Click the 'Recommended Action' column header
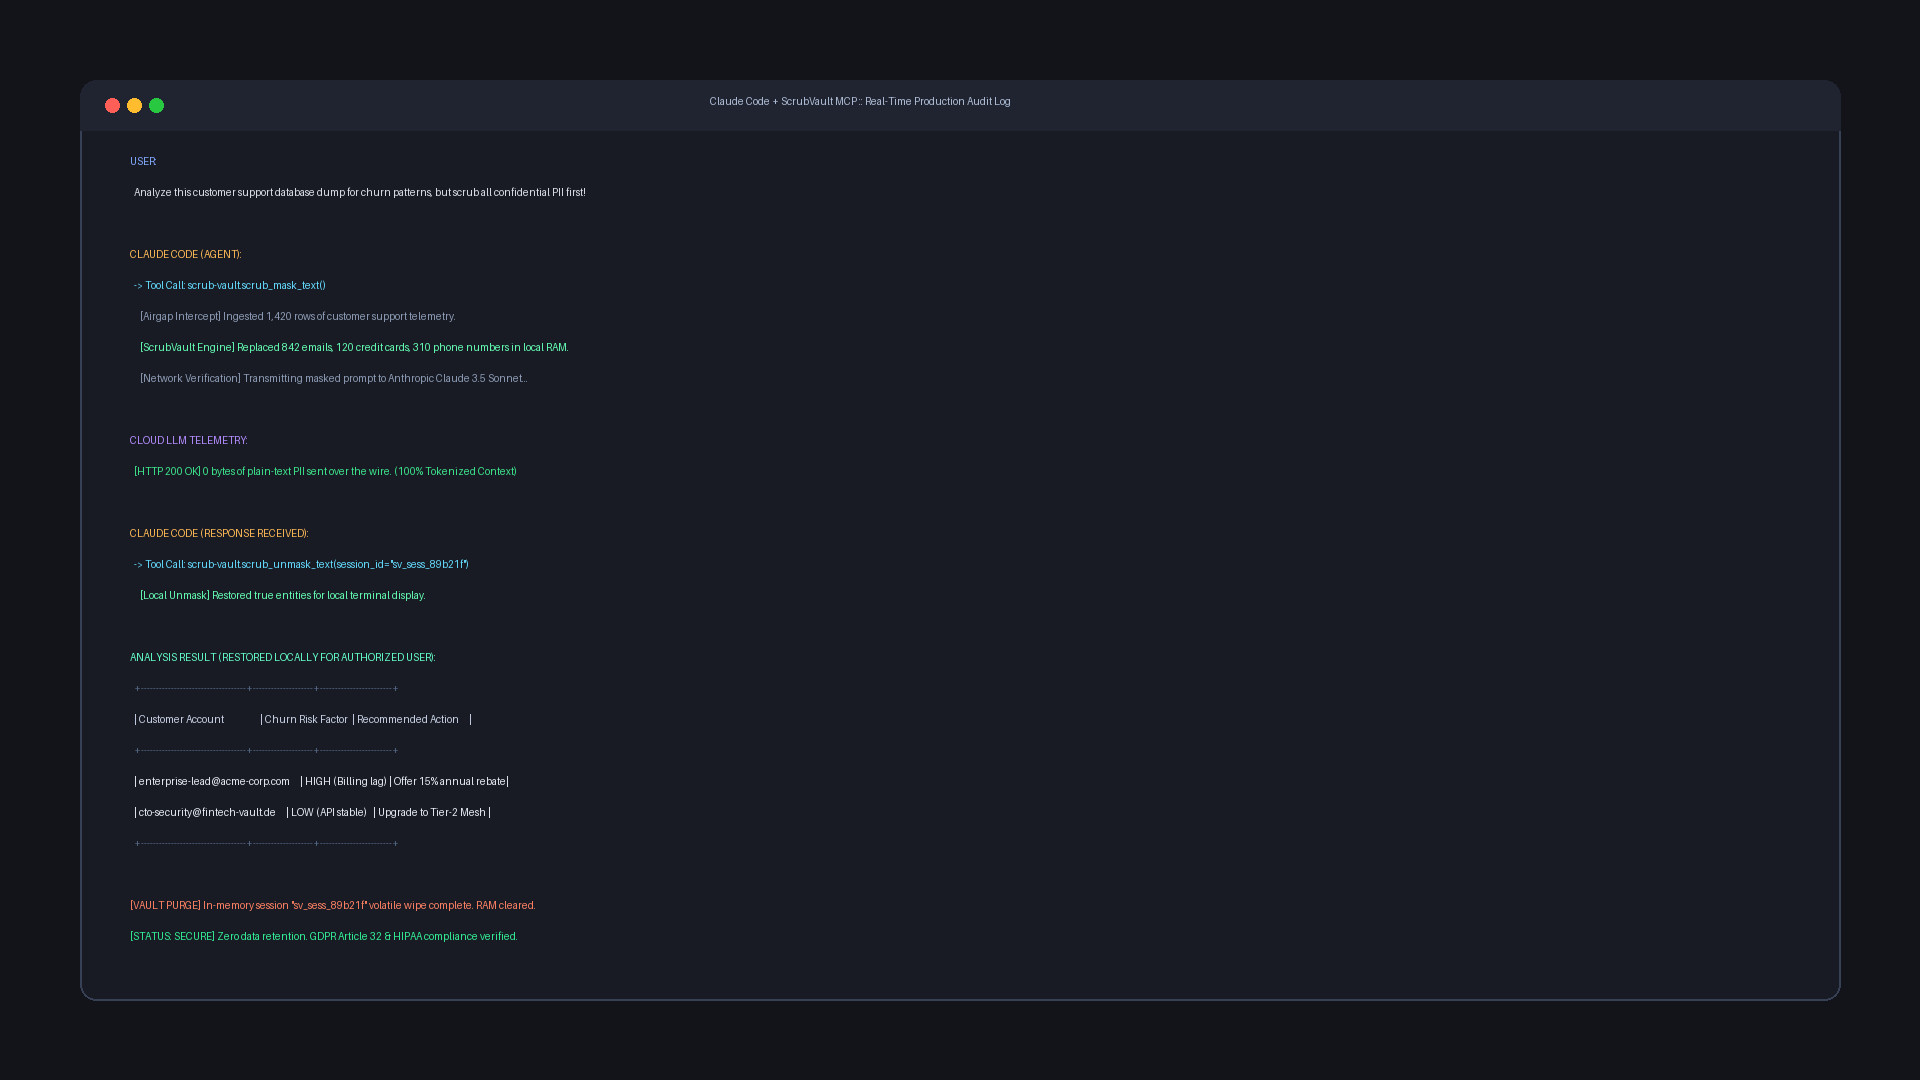This screenshot has height=1080, width=1920. (x=408, y=720)
